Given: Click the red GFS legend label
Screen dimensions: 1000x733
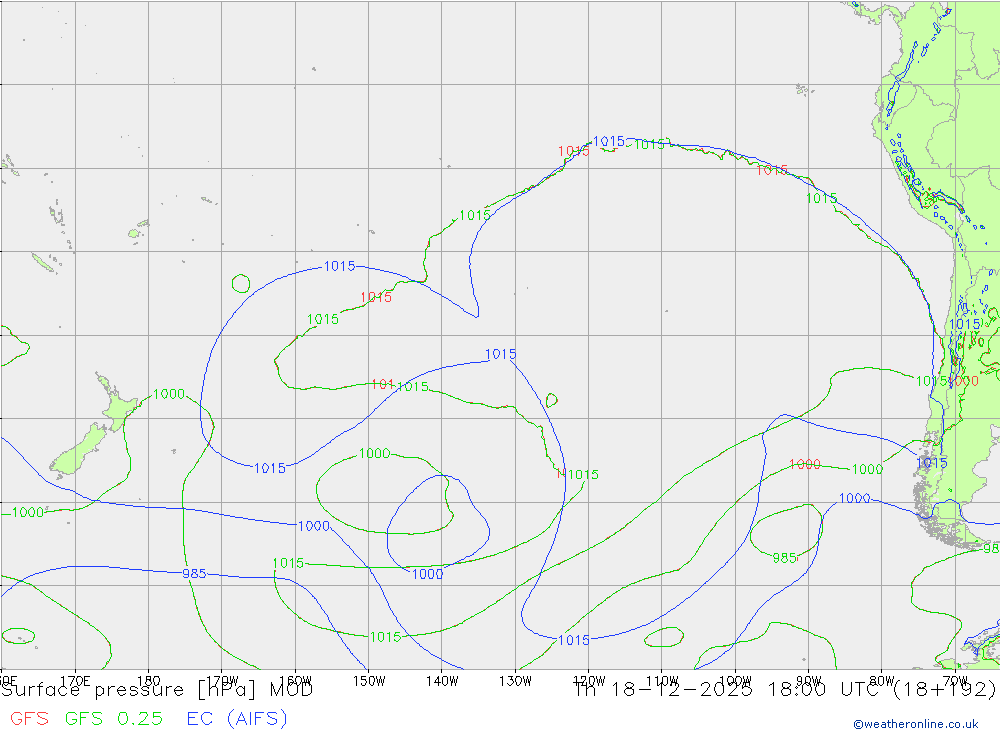Looking at the screenshot, I should [x=29, y=719].
